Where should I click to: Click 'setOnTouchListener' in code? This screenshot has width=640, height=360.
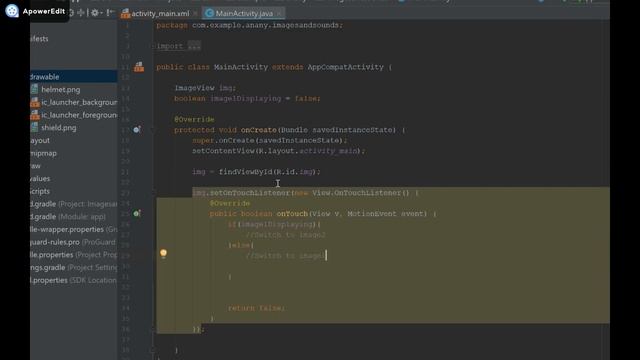(x=249, y=193)
